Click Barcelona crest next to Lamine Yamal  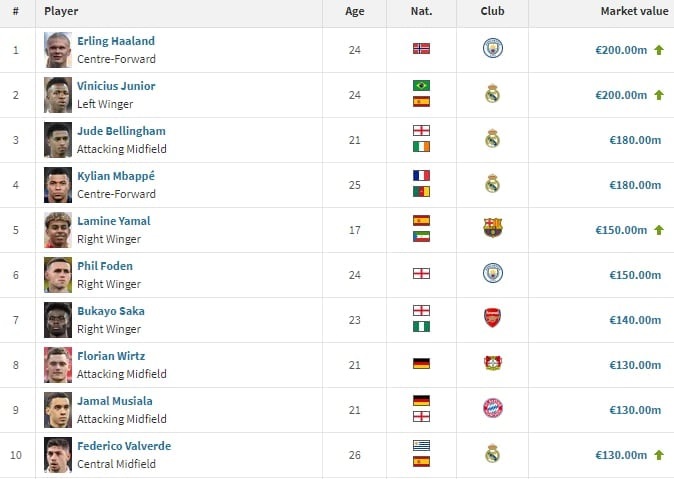coord(493,228)
